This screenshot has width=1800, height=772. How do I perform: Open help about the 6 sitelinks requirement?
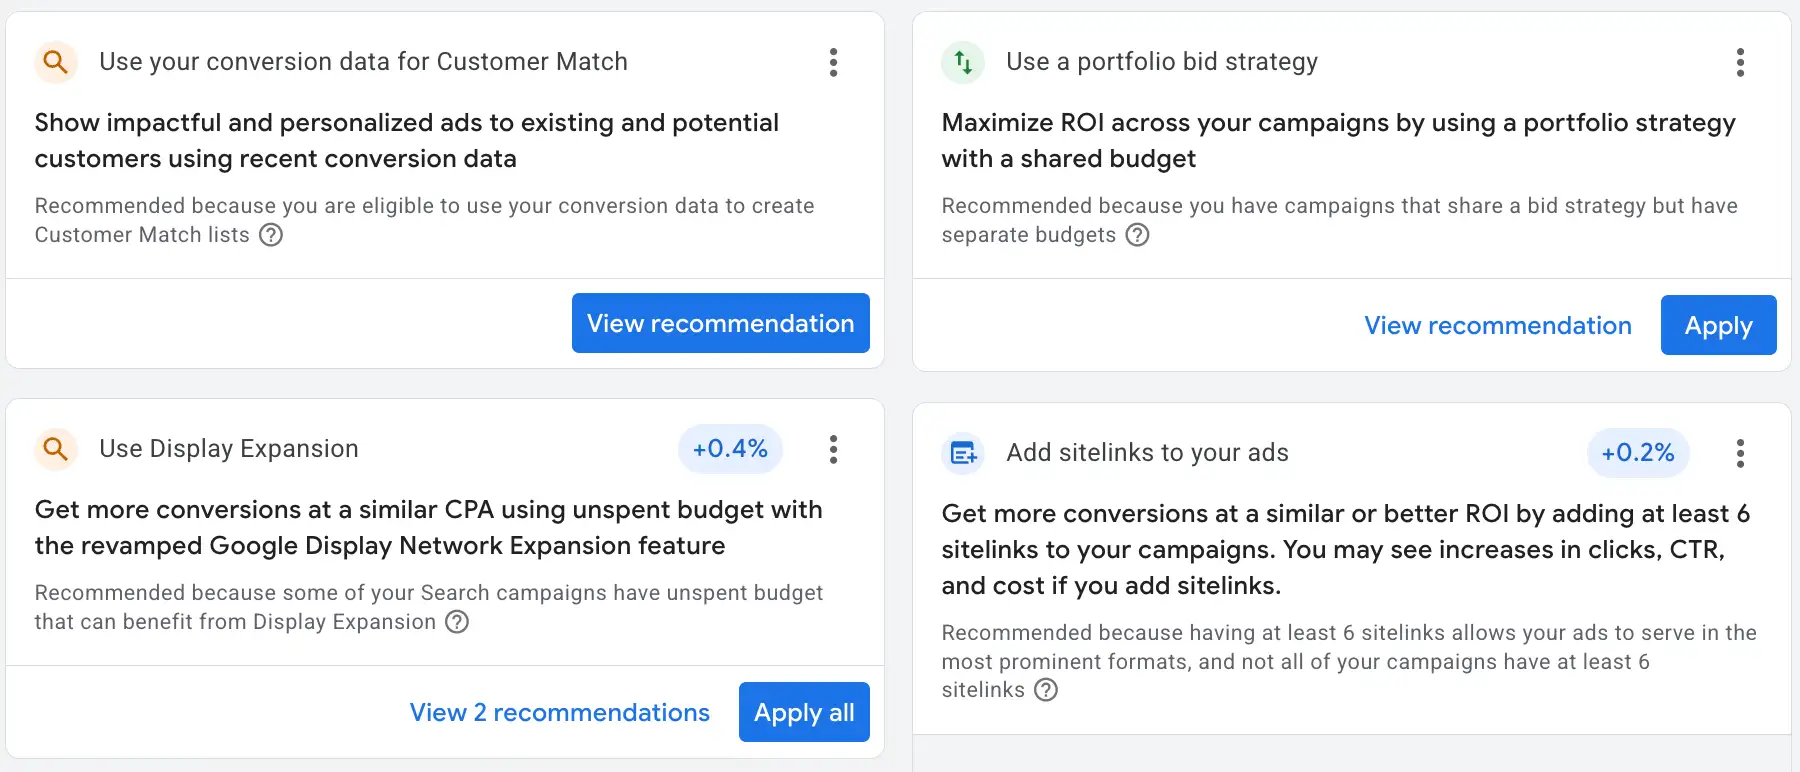(x=1046, y=690)
